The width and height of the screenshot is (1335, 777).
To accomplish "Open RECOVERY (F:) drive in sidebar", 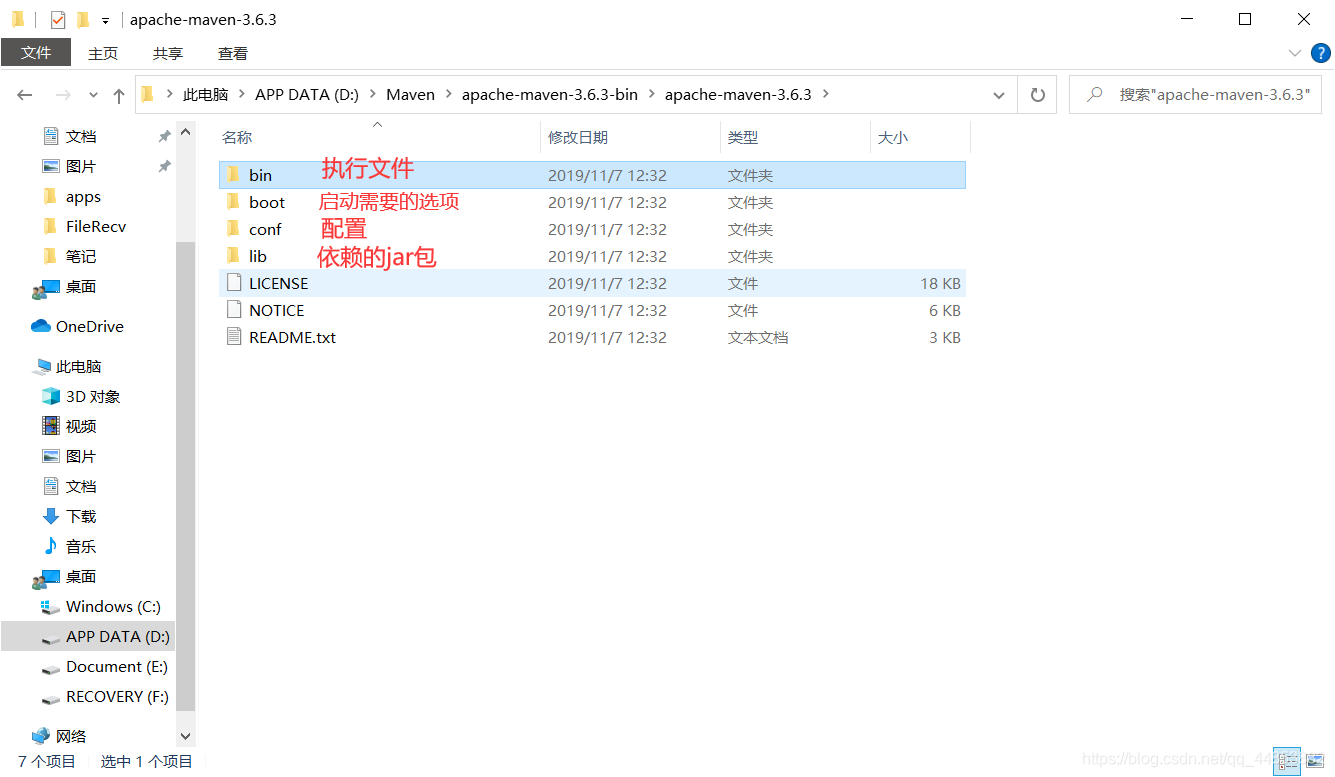I will pos(117,696).
